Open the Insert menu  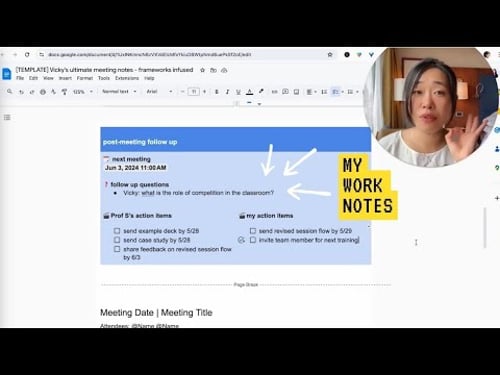coord(65,78)
